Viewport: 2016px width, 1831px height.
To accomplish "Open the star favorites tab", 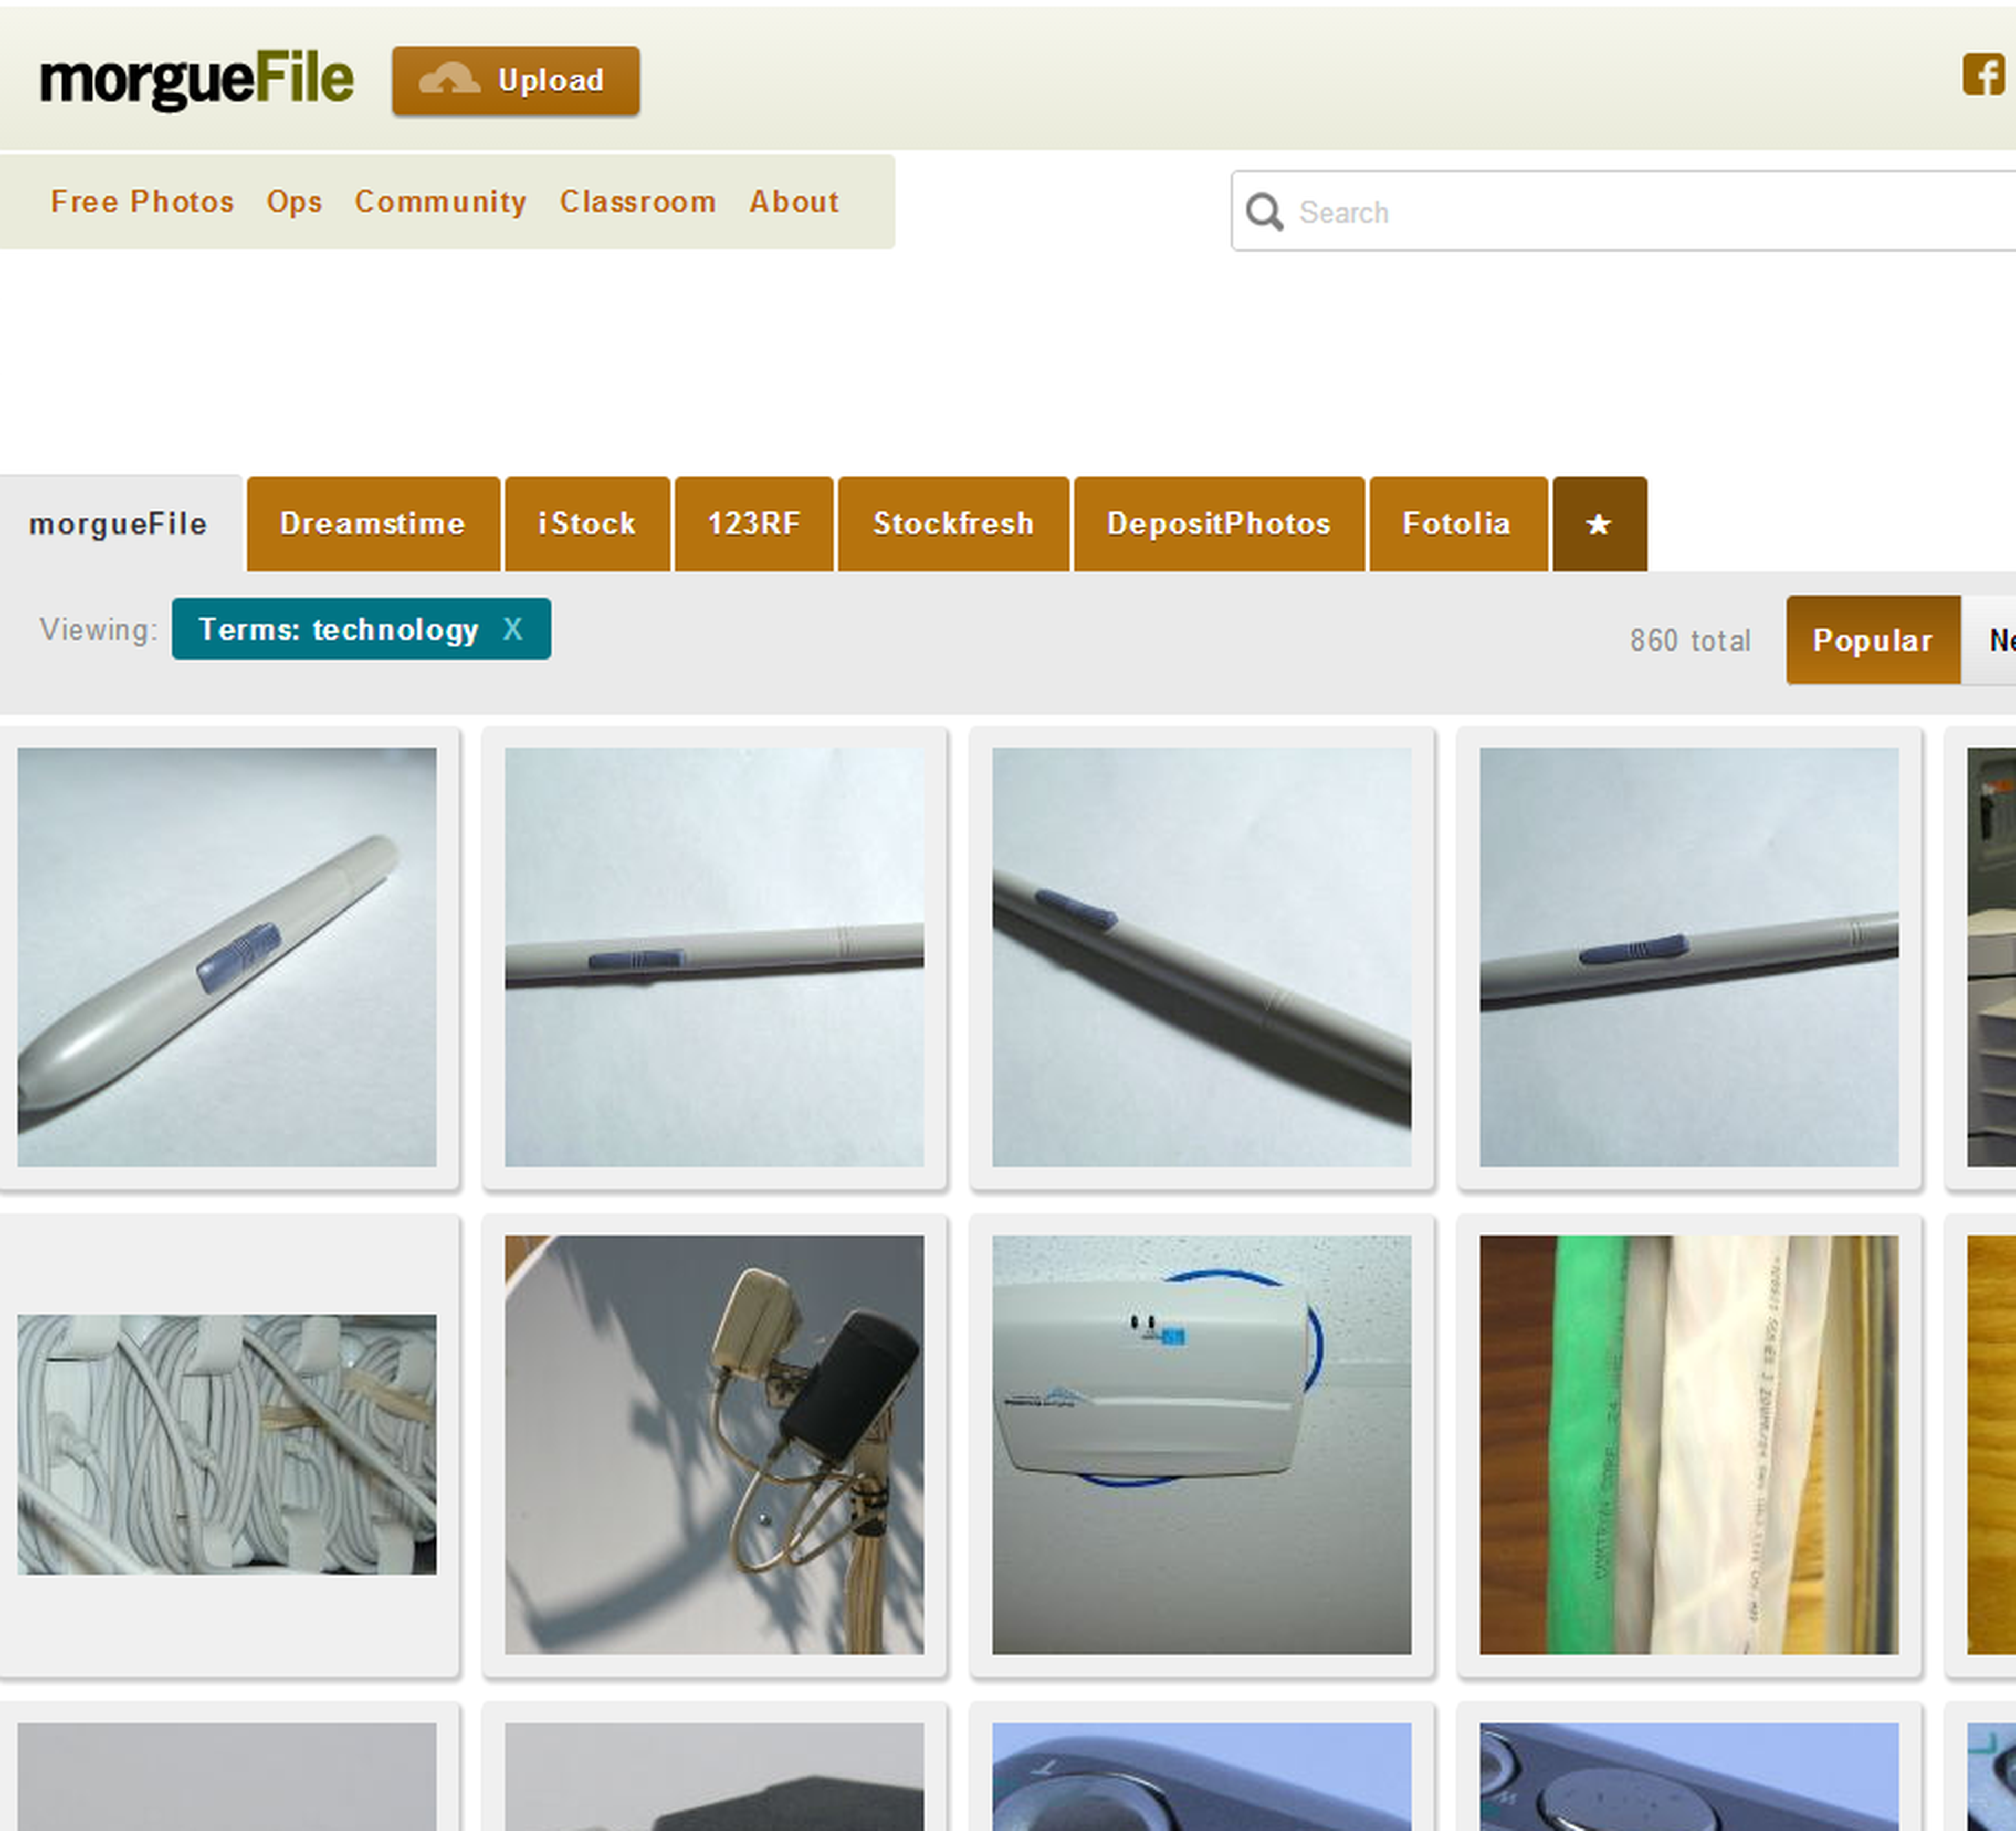I will pos(1599,524).
